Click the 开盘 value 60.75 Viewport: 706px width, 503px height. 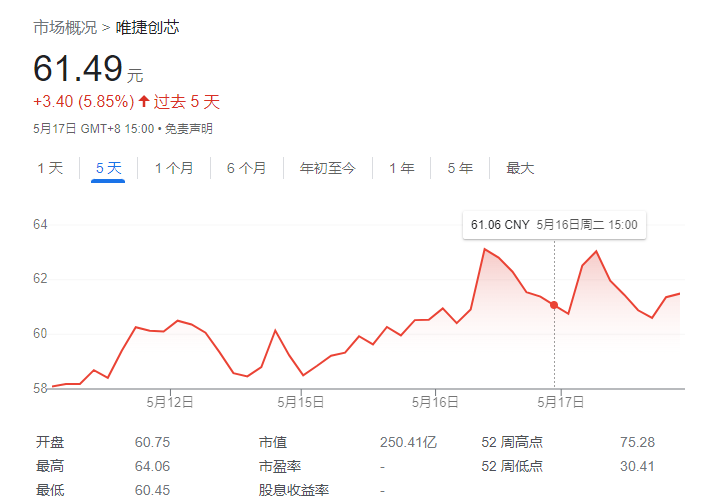[x=153, y=443]
